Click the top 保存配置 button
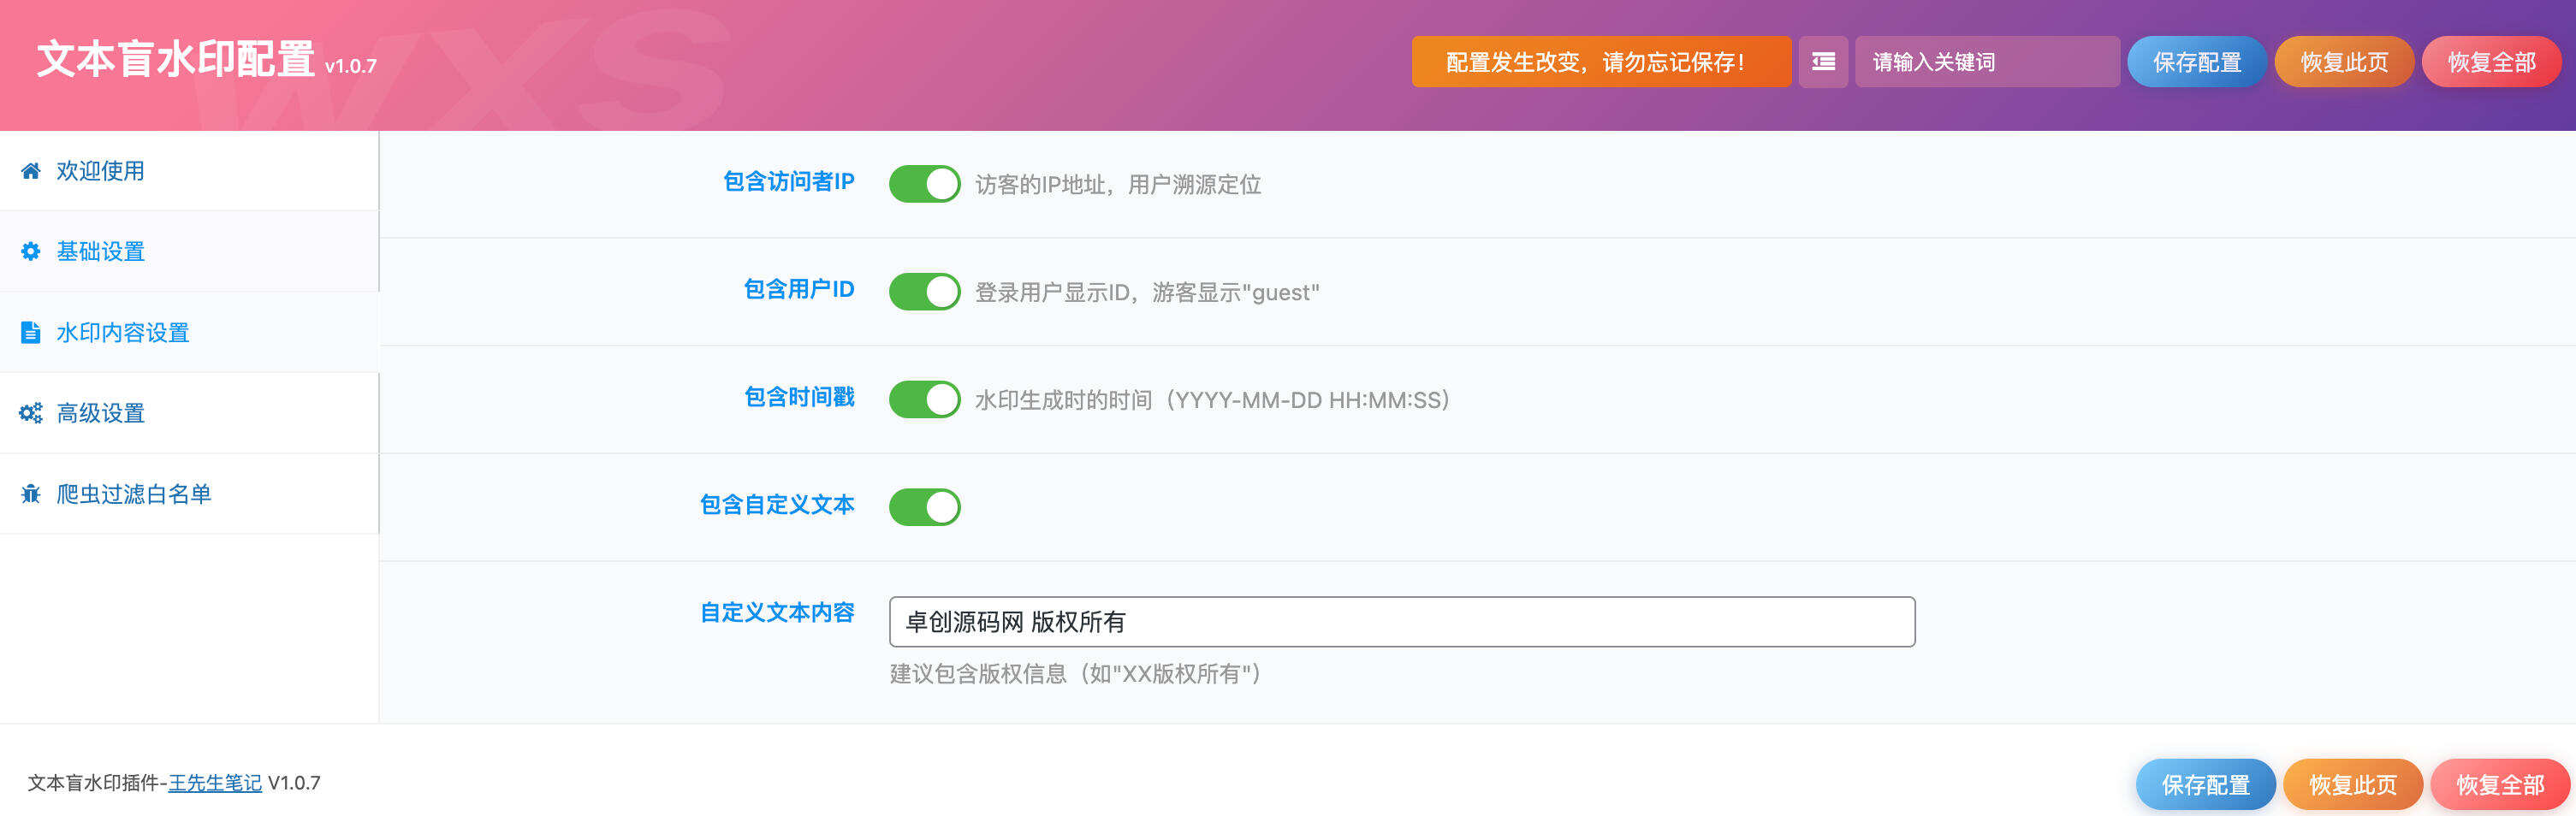The width and height of the screenshot is (2576, 816). 2196,62
